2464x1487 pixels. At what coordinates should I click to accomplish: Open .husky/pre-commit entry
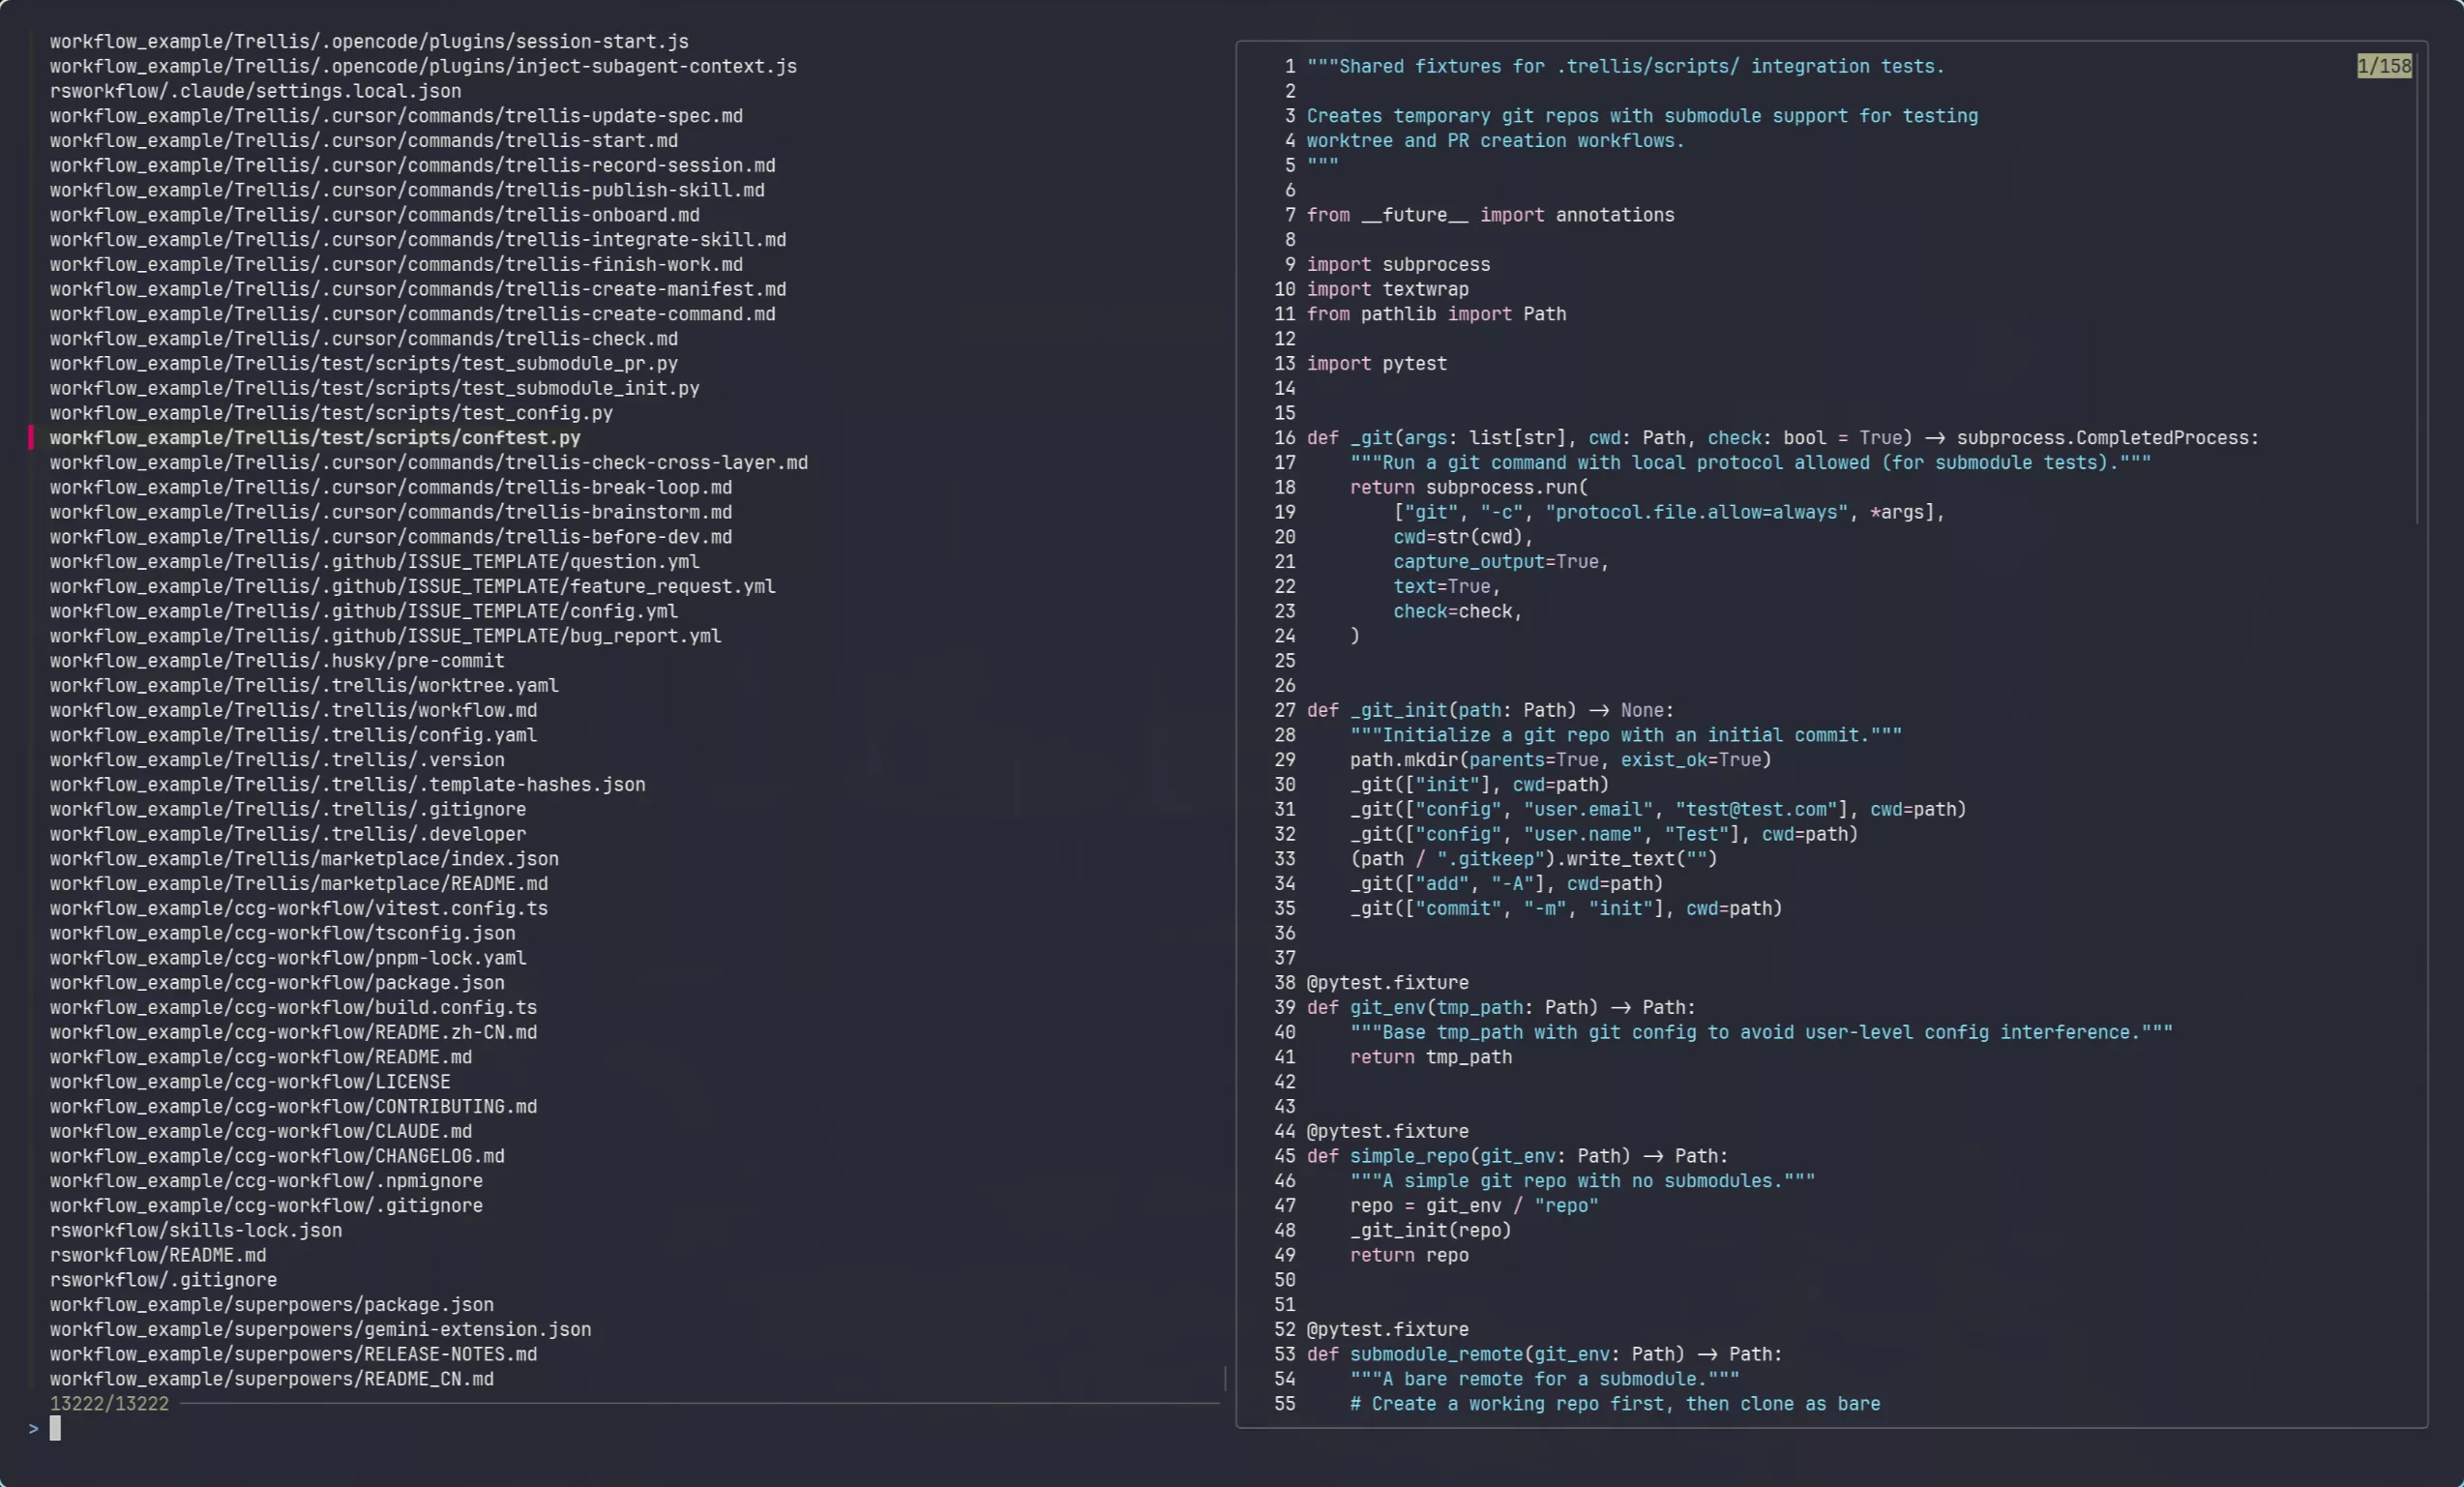click(277, 661)
